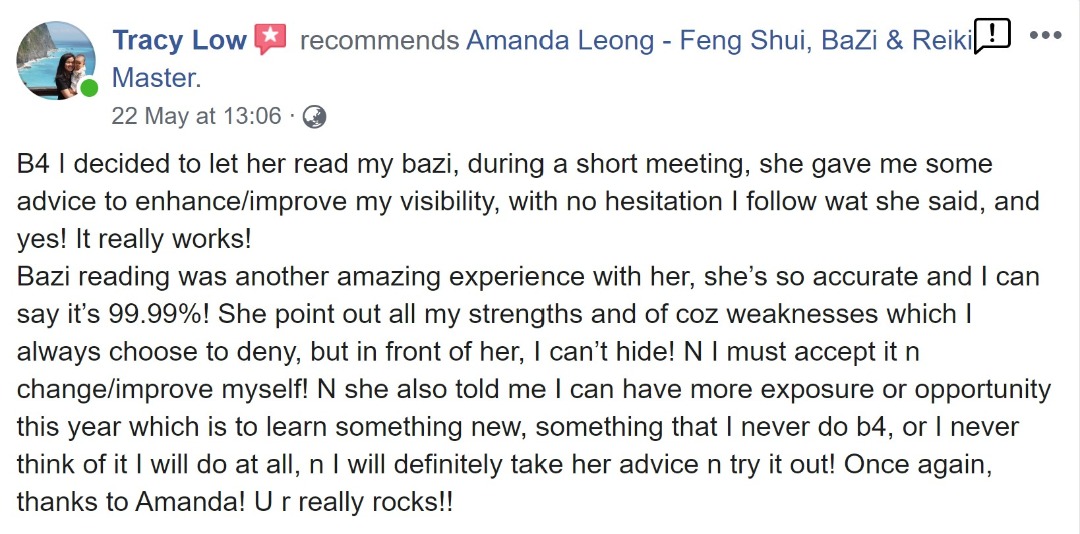Click the word "recommends" in header
The height and width of the screenshot is (534, 1080).
point(380,41)
